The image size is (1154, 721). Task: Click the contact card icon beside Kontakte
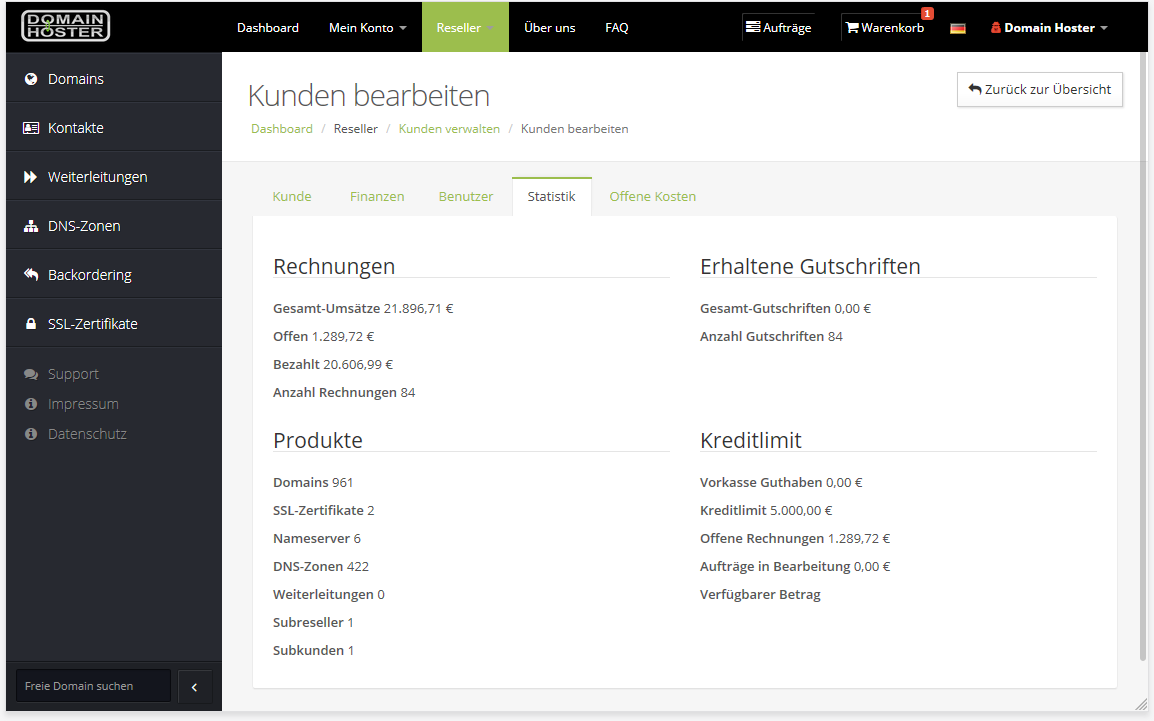tap(31, 128)
